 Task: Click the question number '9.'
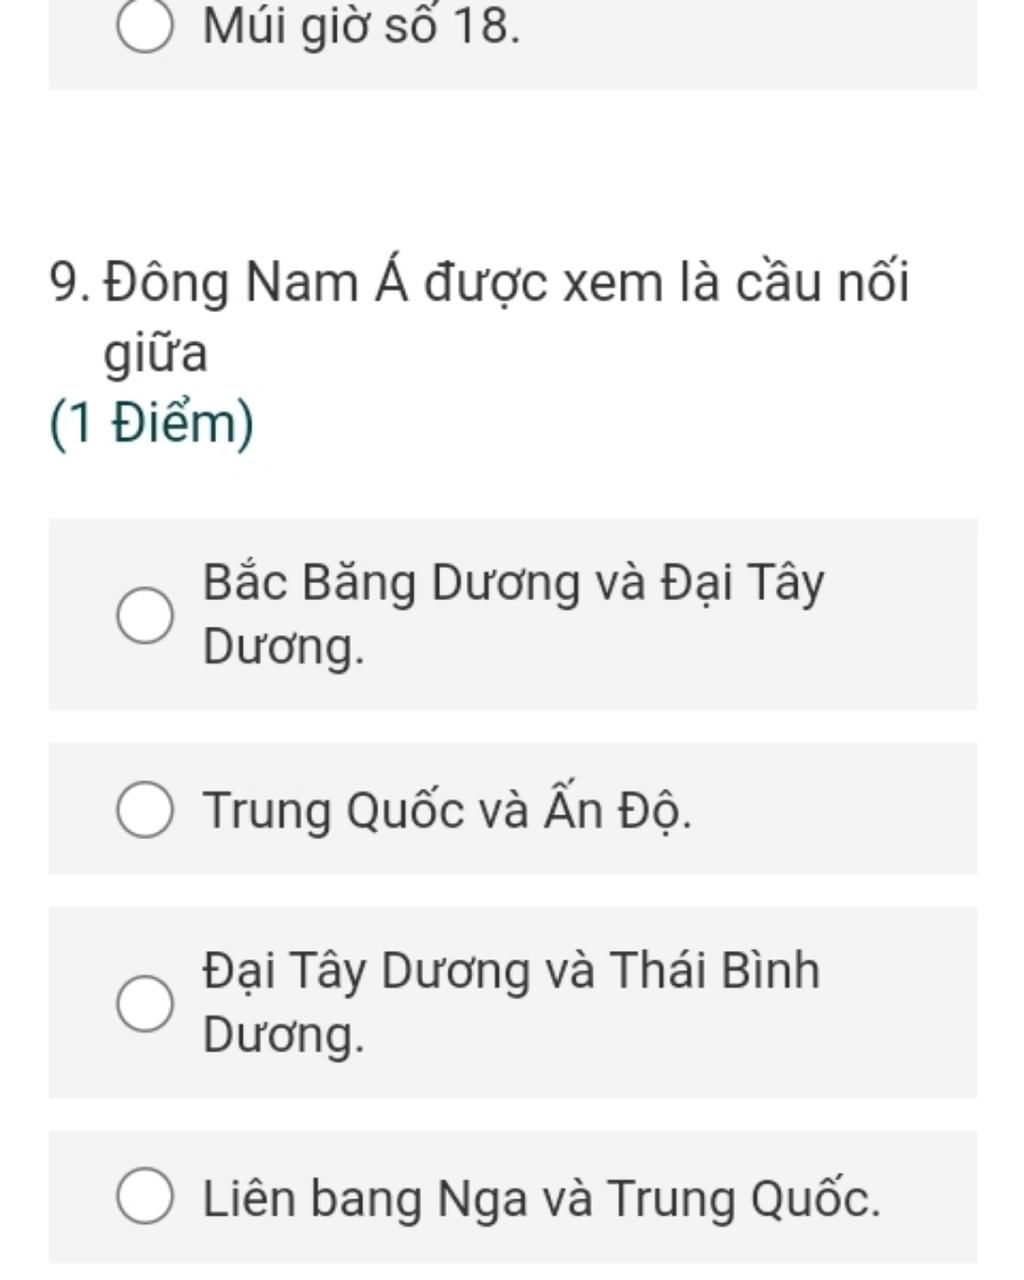(71, 283)
